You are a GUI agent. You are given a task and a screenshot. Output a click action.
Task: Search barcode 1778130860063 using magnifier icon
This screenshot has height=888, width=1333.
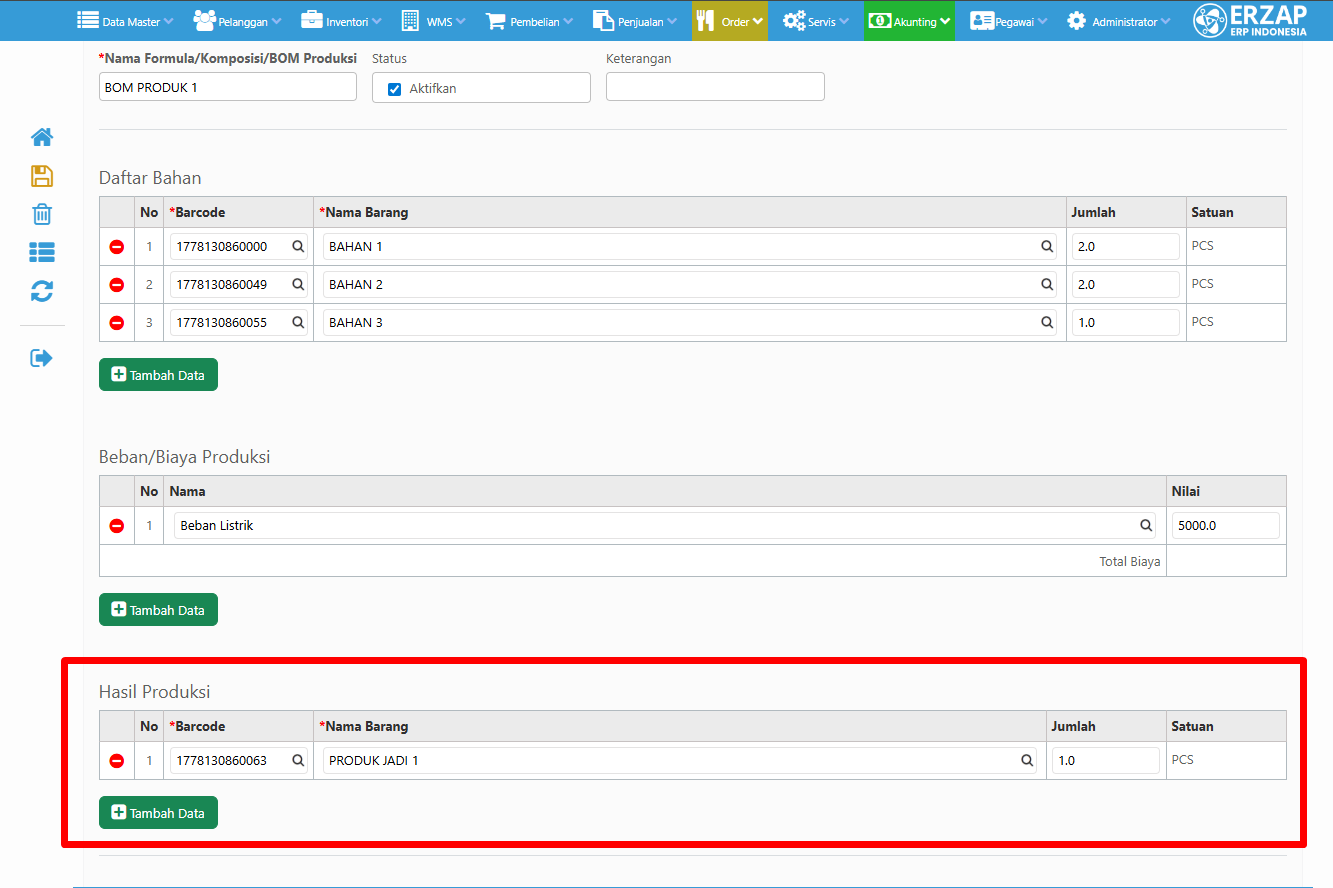coord(298,760)
